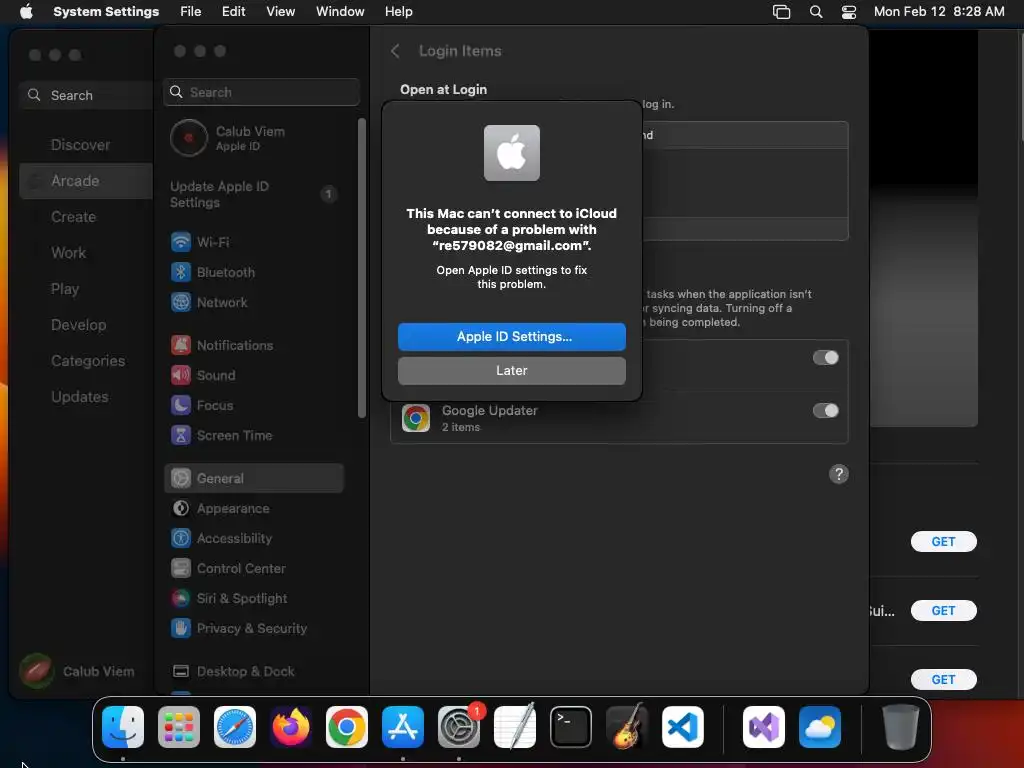
Task: Open the Apple menu
Action: tap(26, 12)
